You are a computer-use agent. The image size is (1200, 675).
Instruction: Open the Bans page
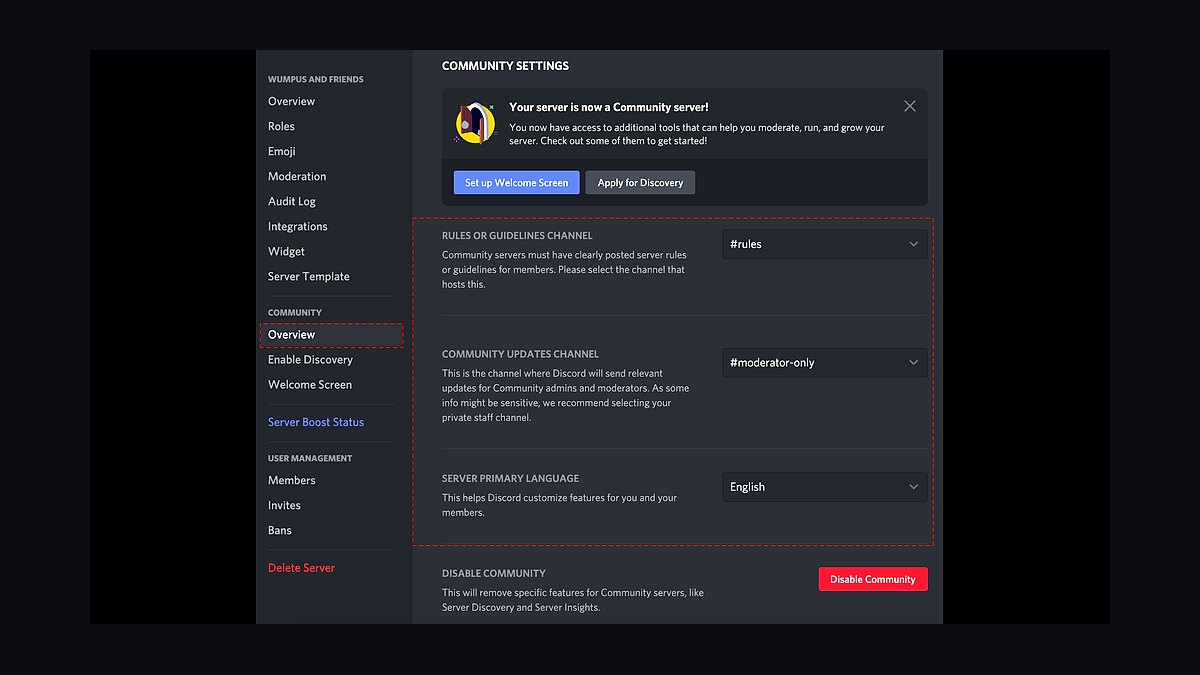(x=280, y=530)
